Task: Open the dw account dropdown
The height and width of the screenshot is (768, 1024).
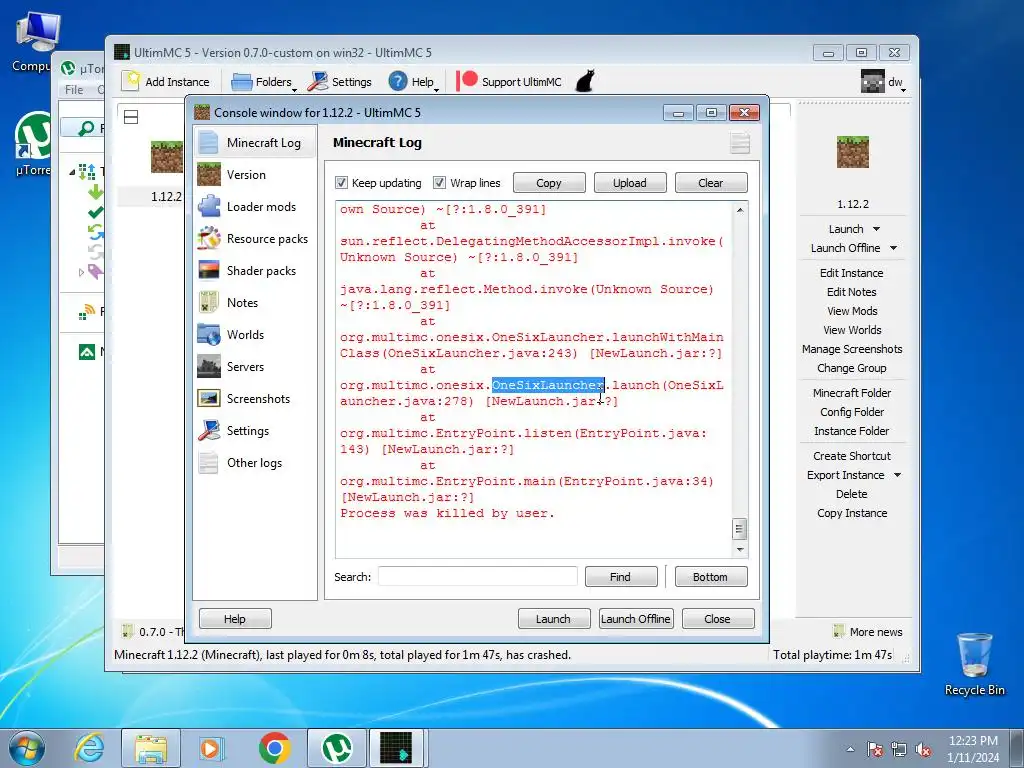Action: (884, 82)
